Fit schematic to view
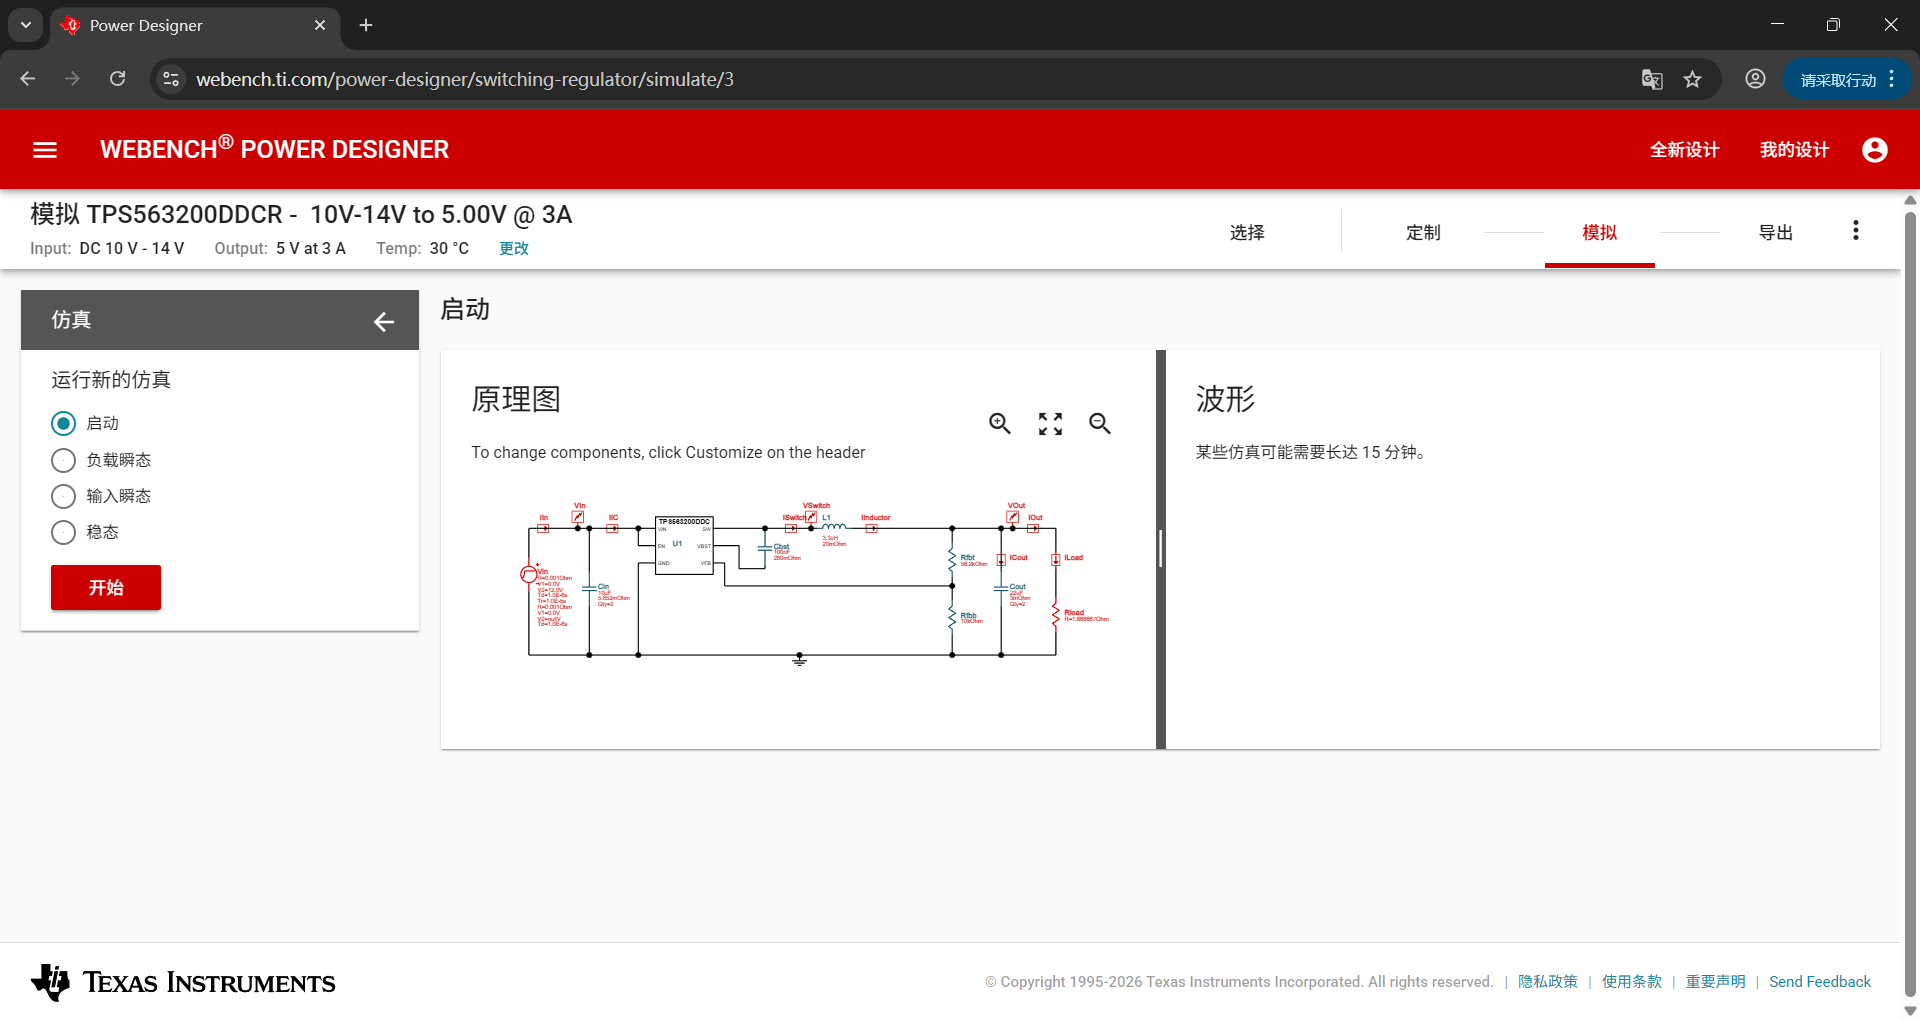This screenshot has height=1020, width=1920. click(1050, 424)
